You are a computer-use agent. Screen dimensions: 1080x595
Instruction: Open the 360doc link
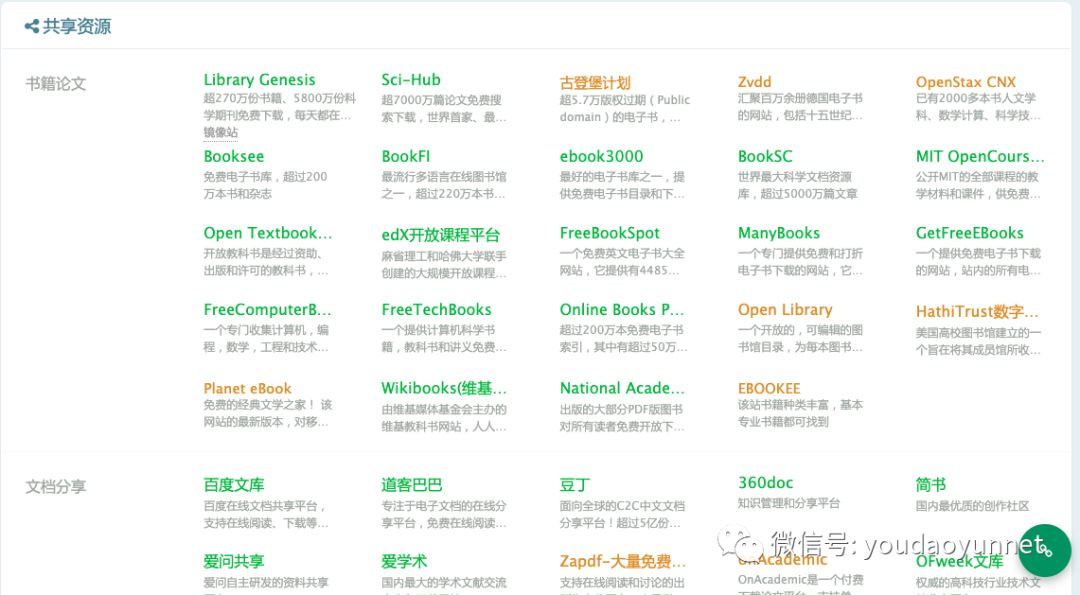click(x=765, y=483)
